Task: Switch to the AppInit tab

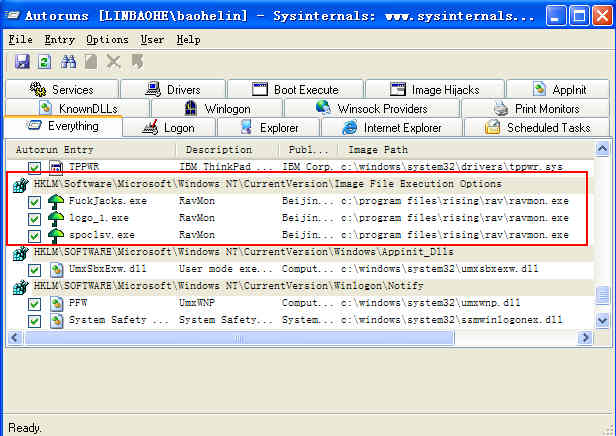Action: pos(558,89)
